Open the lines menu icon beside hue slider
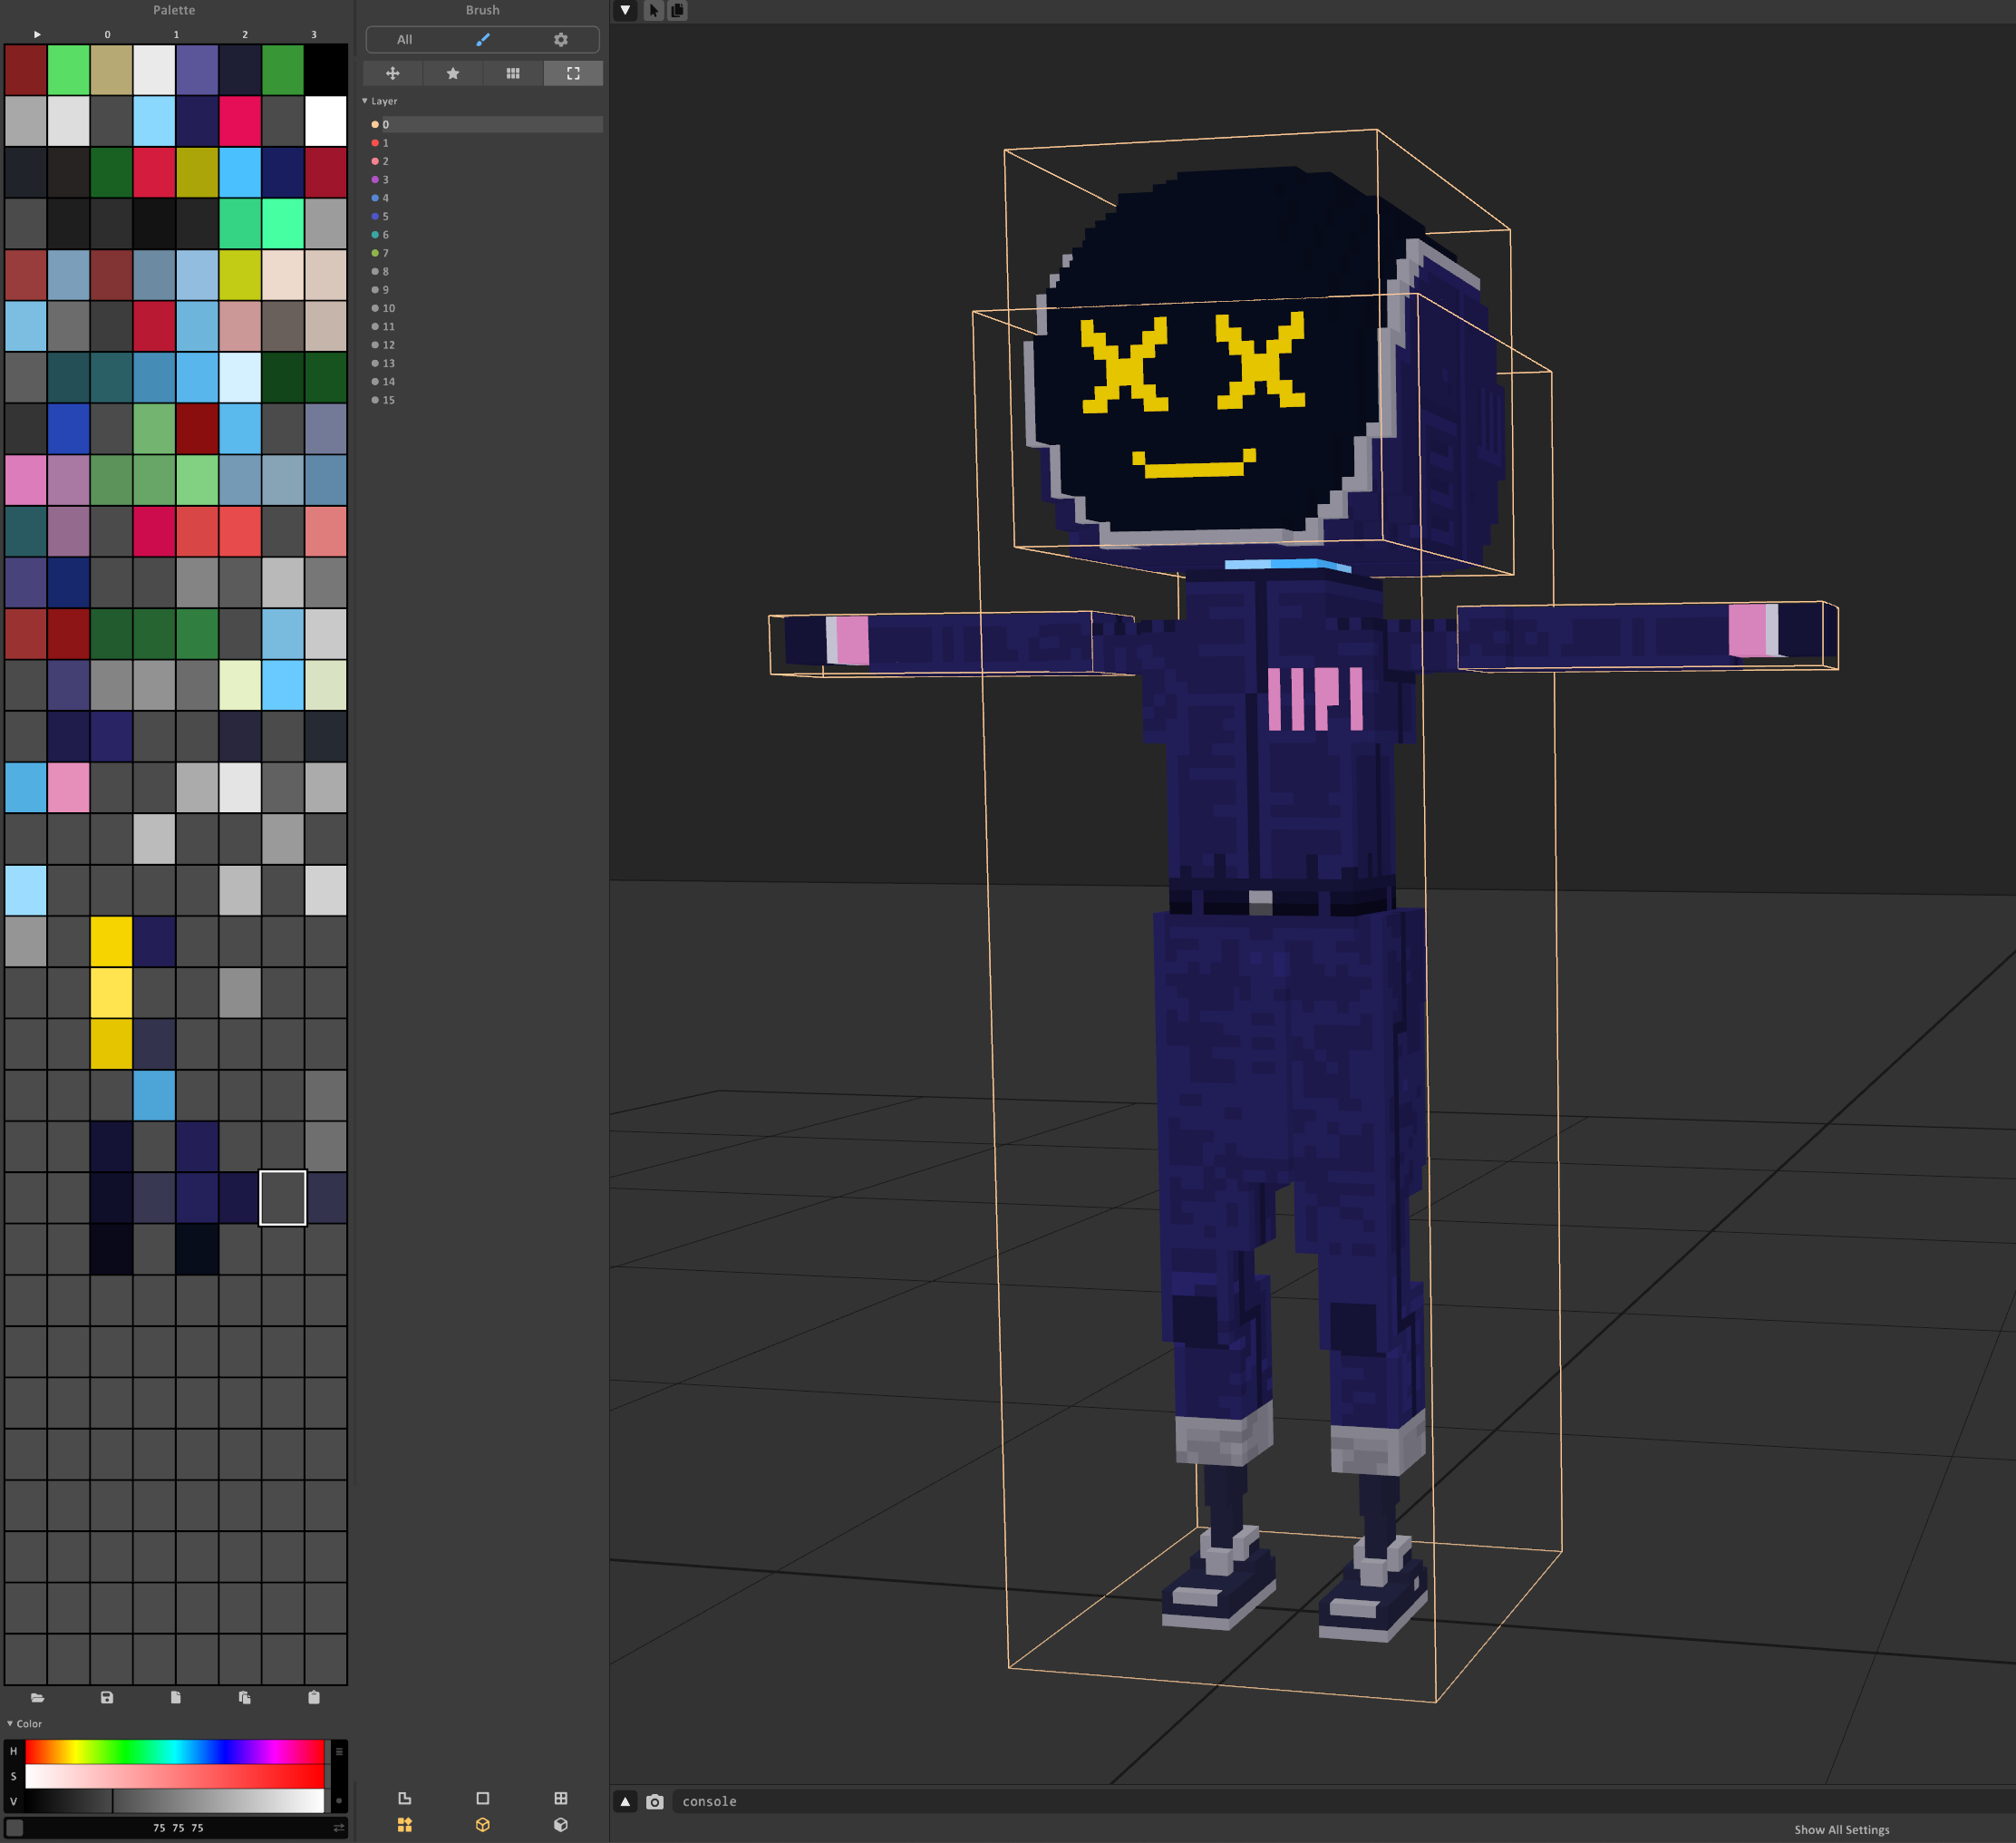Viewport: 2016px width, 1843px height. click(339, 1752)
